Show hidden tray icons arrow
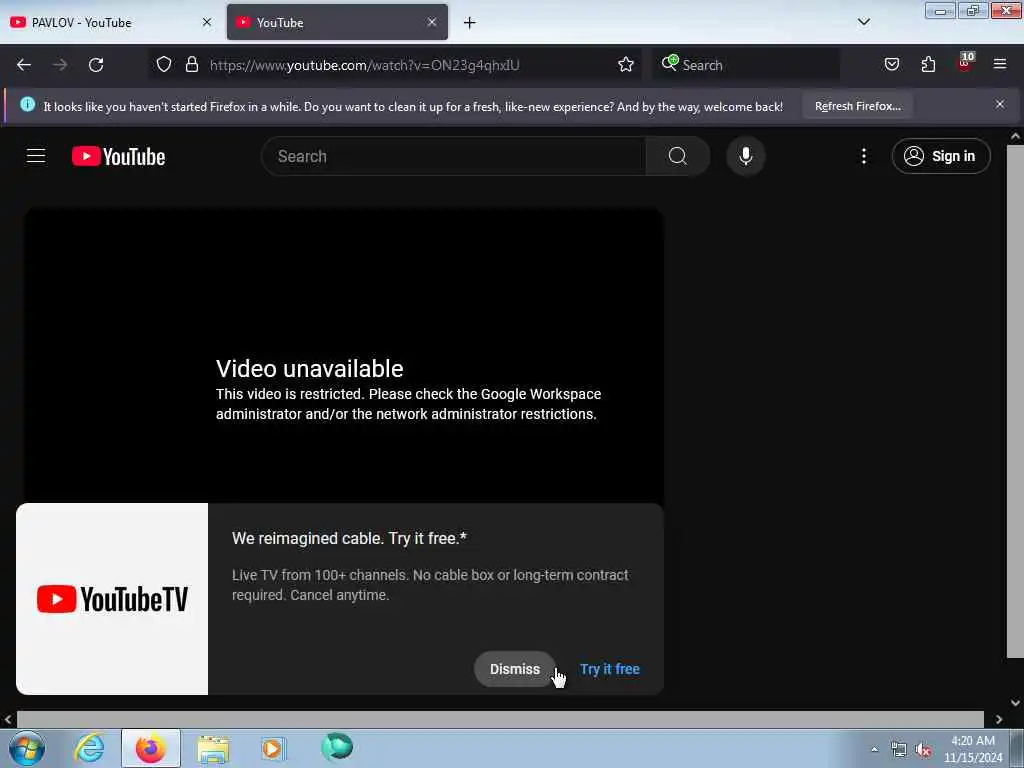1024x768 pixels. point(874,750)
